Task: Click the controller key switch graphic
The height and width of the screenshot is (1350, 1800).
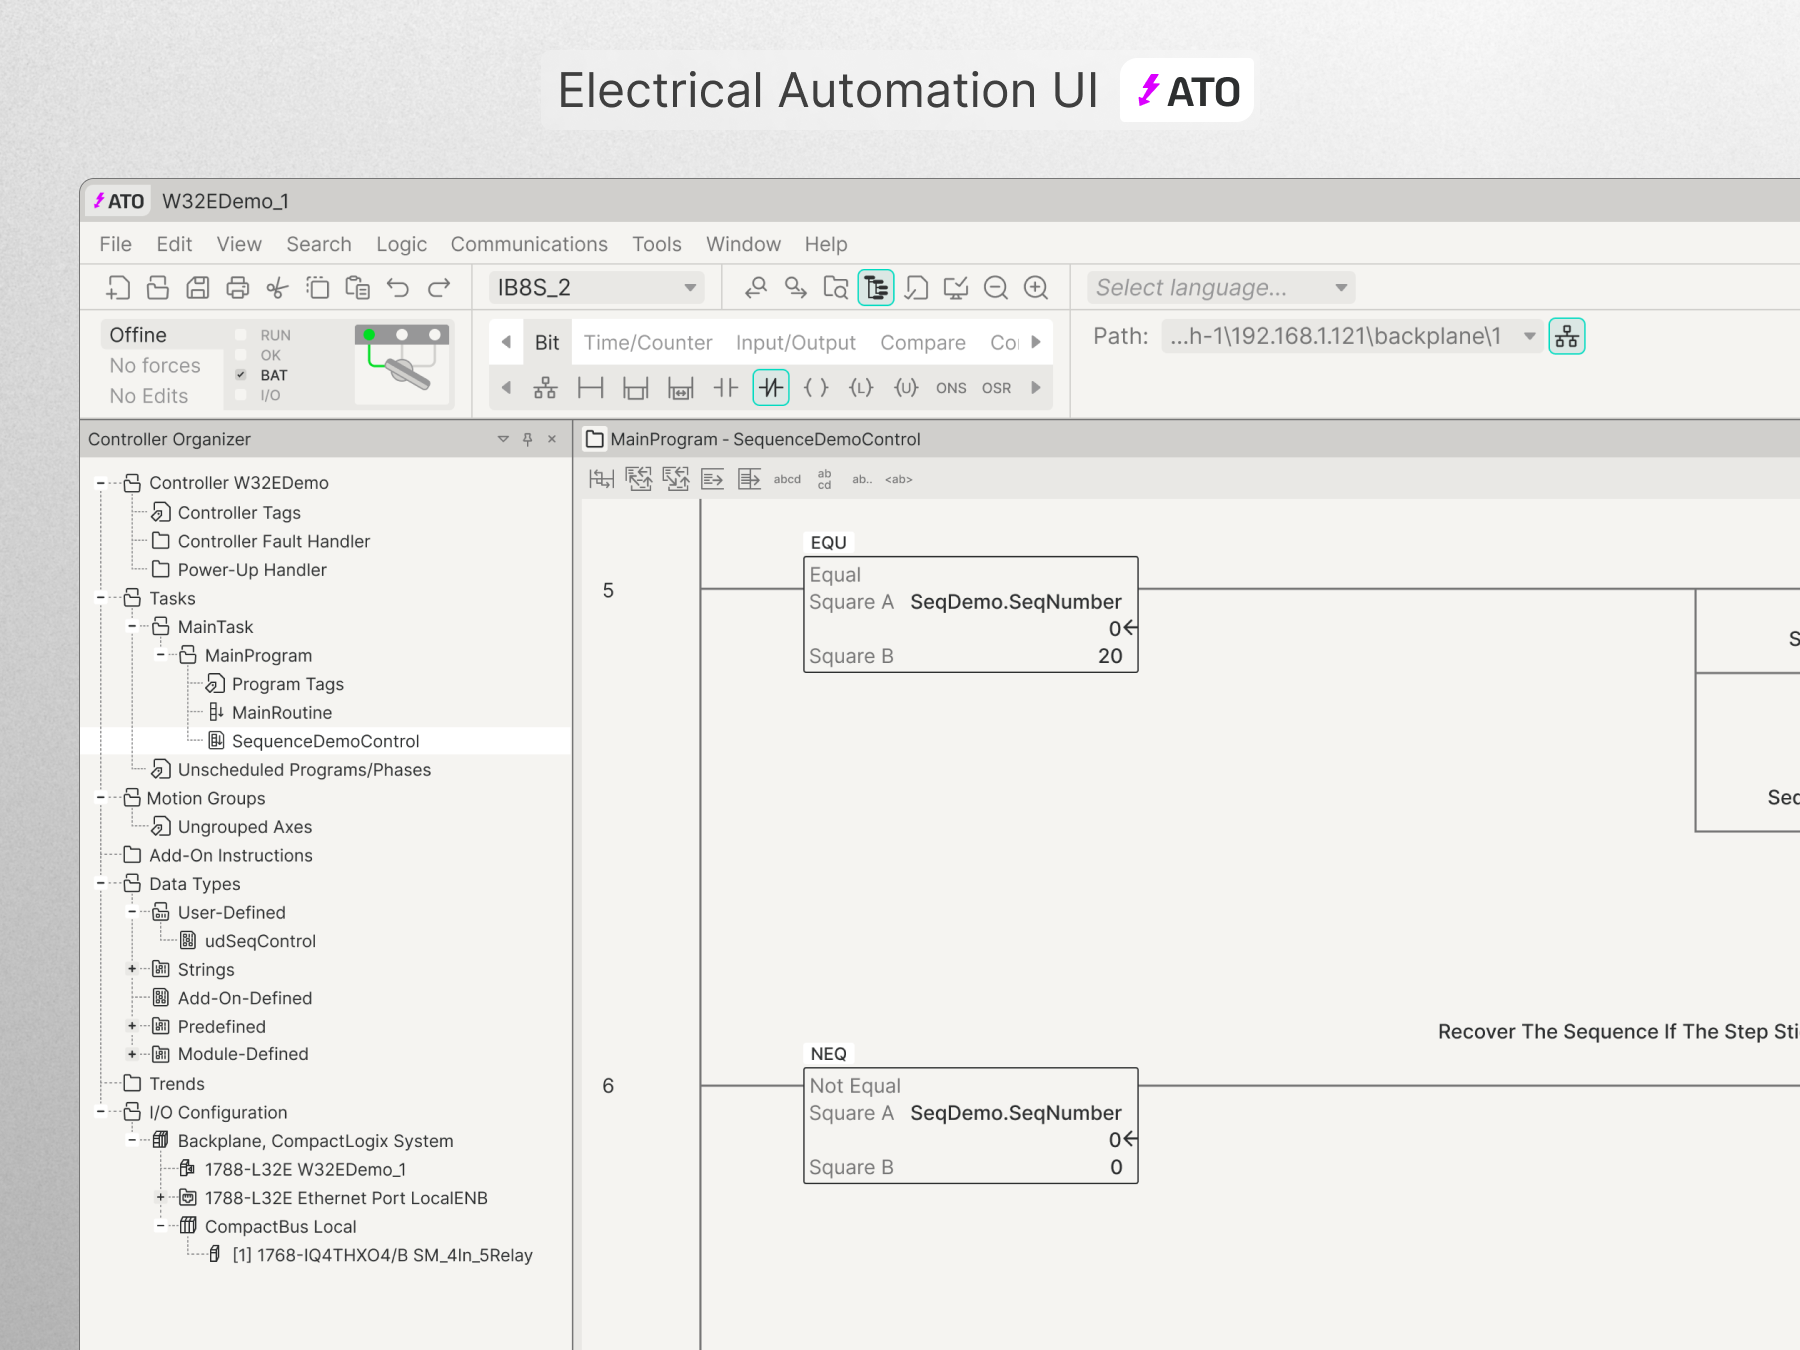Action: (401, 362)
